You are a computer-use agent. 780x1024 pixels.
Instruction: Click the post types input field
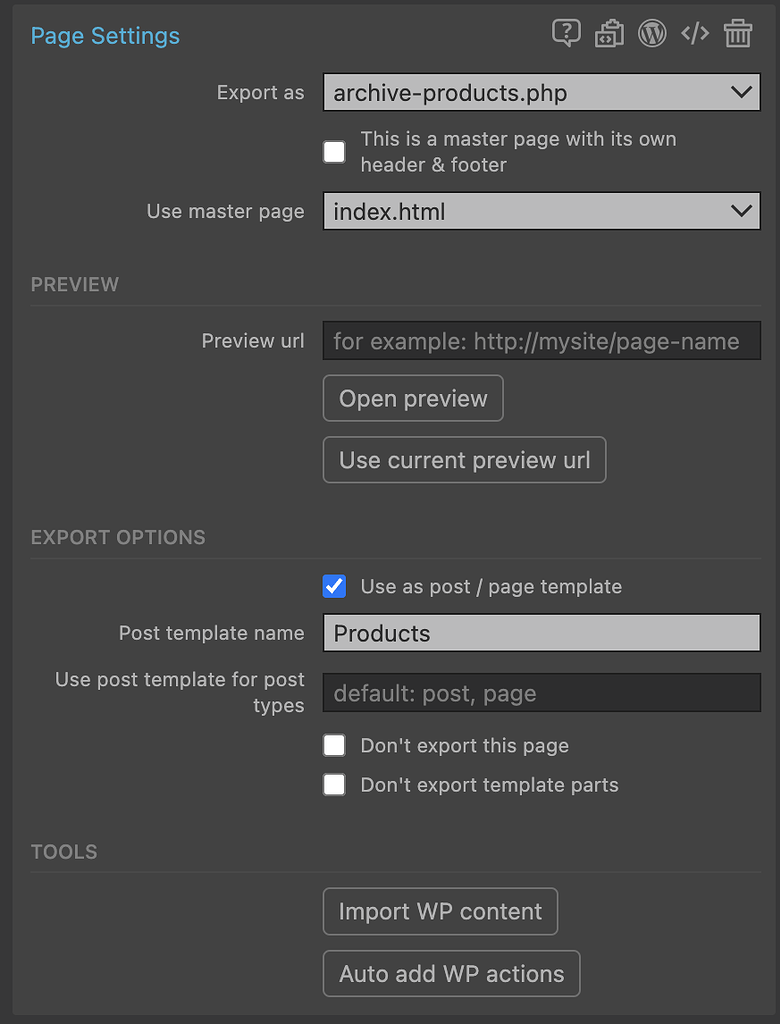click(541, 693)
